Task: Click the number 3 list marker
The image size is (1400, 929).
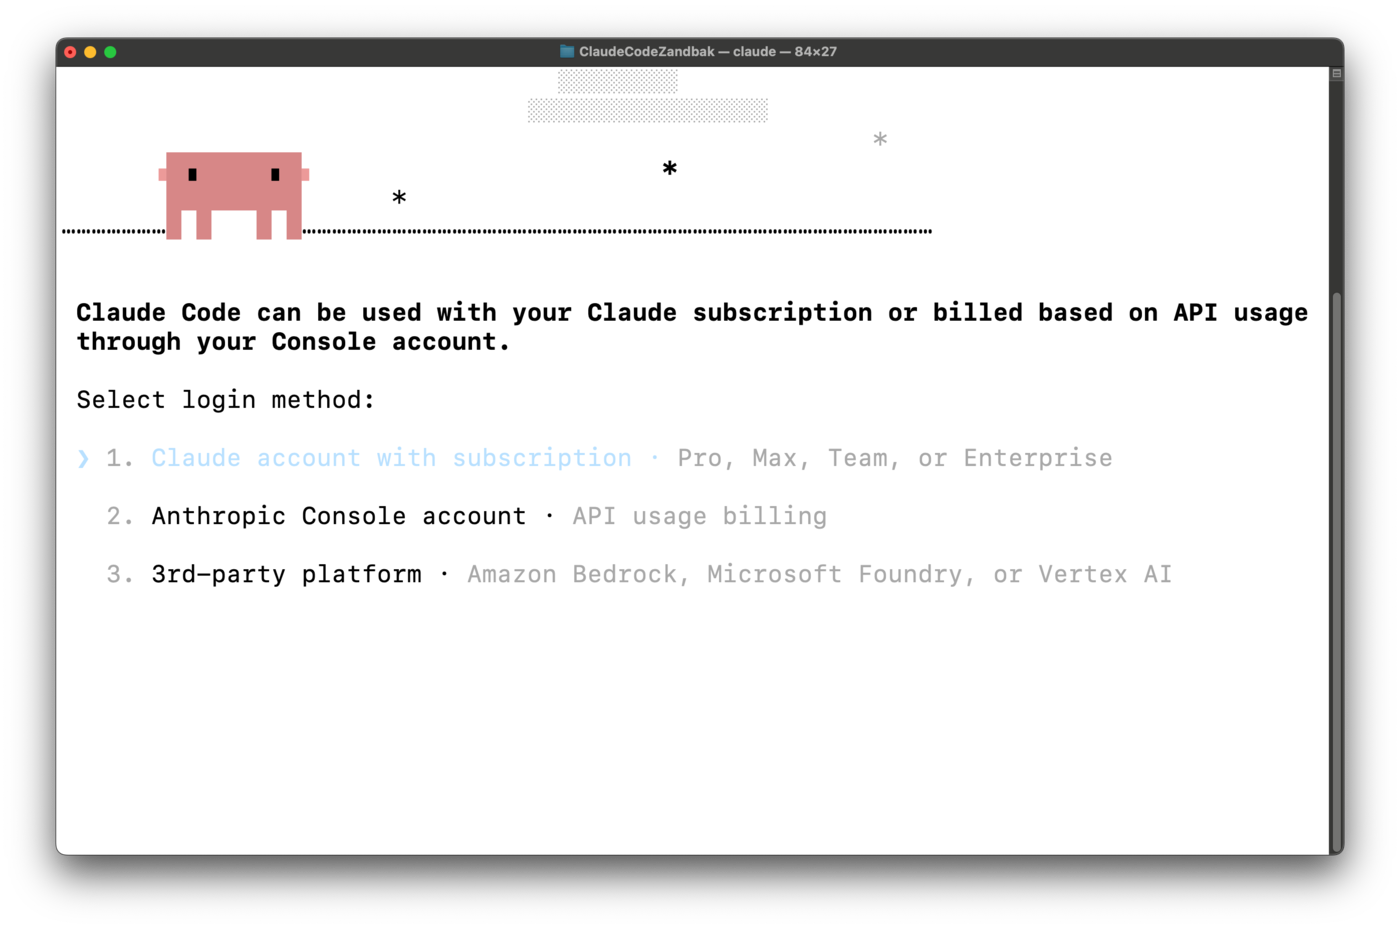Action: tap(119, 574)
